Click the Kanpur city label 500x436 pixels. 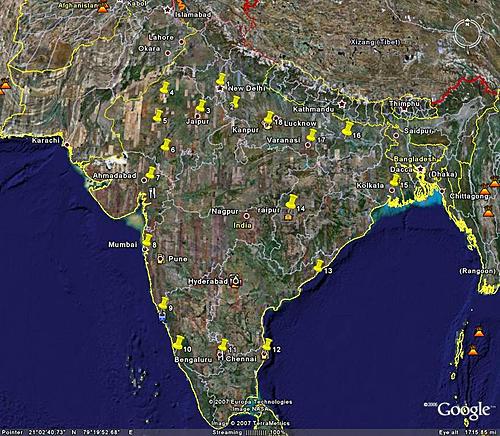tap(245, 130)
